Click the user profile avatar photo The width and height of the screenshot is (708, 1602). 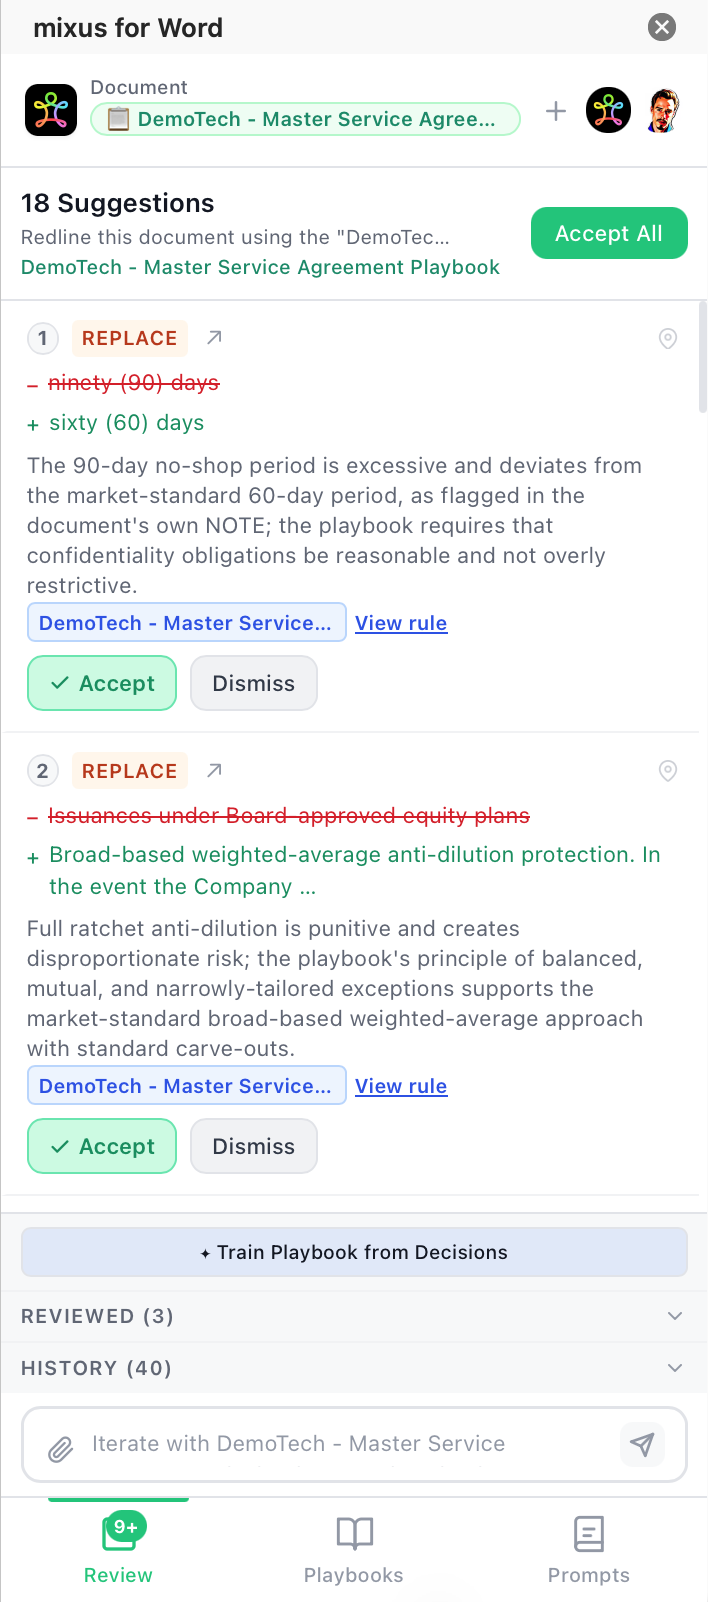[662, 111]
